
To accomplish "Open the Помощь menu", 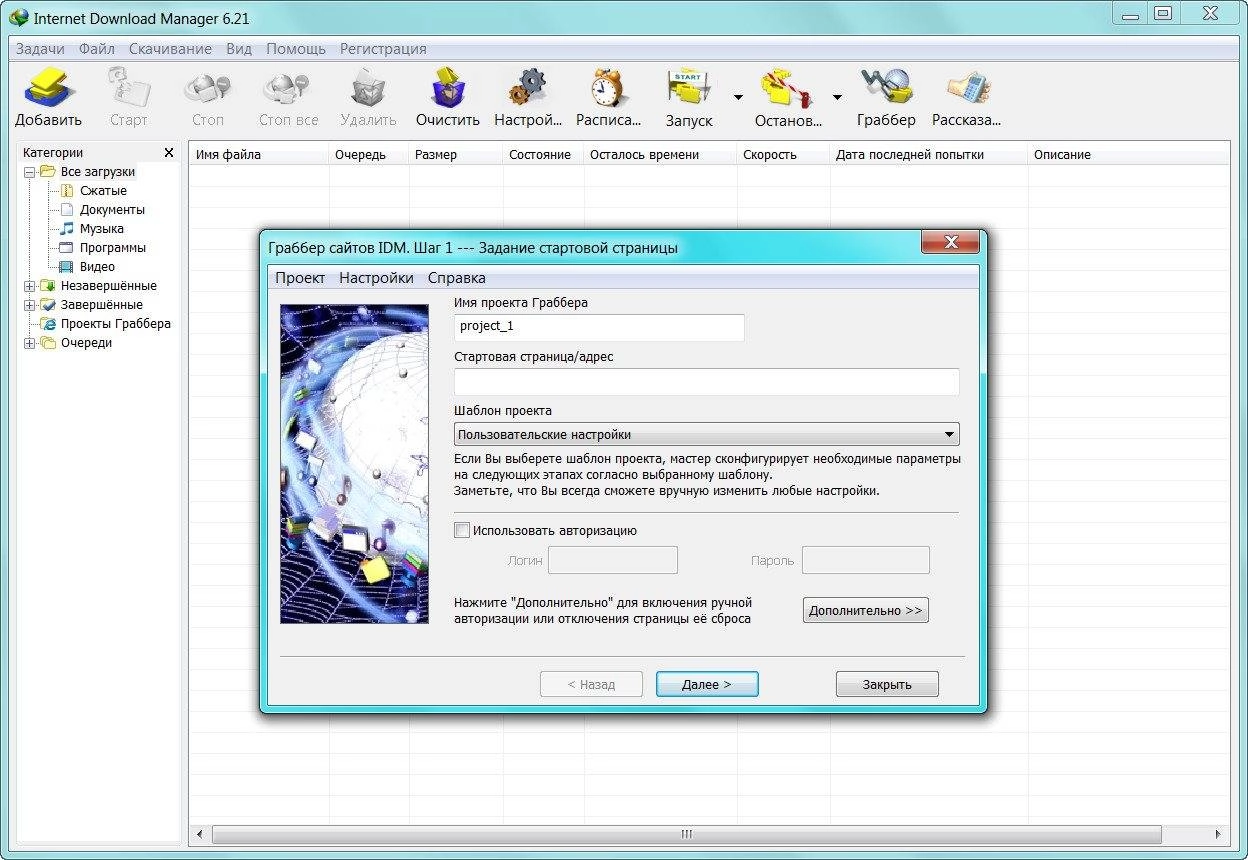I will (296, 49).
